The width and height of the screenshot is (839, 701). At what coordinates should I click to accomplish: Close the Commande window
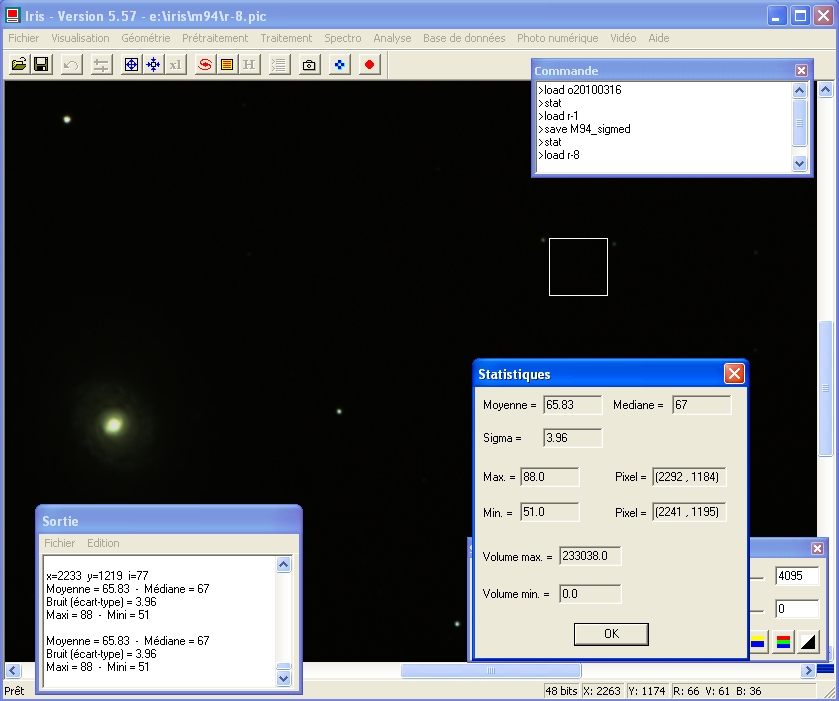pyautogui.click(x=801, y=71)
